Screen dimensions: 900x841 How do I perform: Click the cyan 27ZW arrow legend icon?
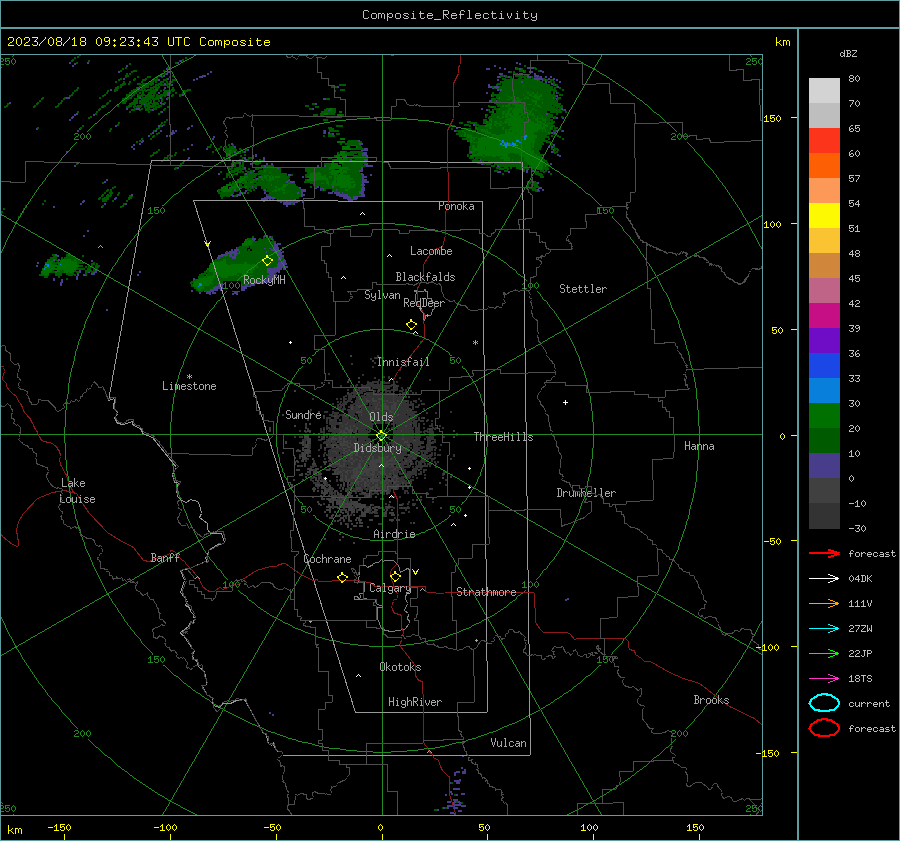824,629
